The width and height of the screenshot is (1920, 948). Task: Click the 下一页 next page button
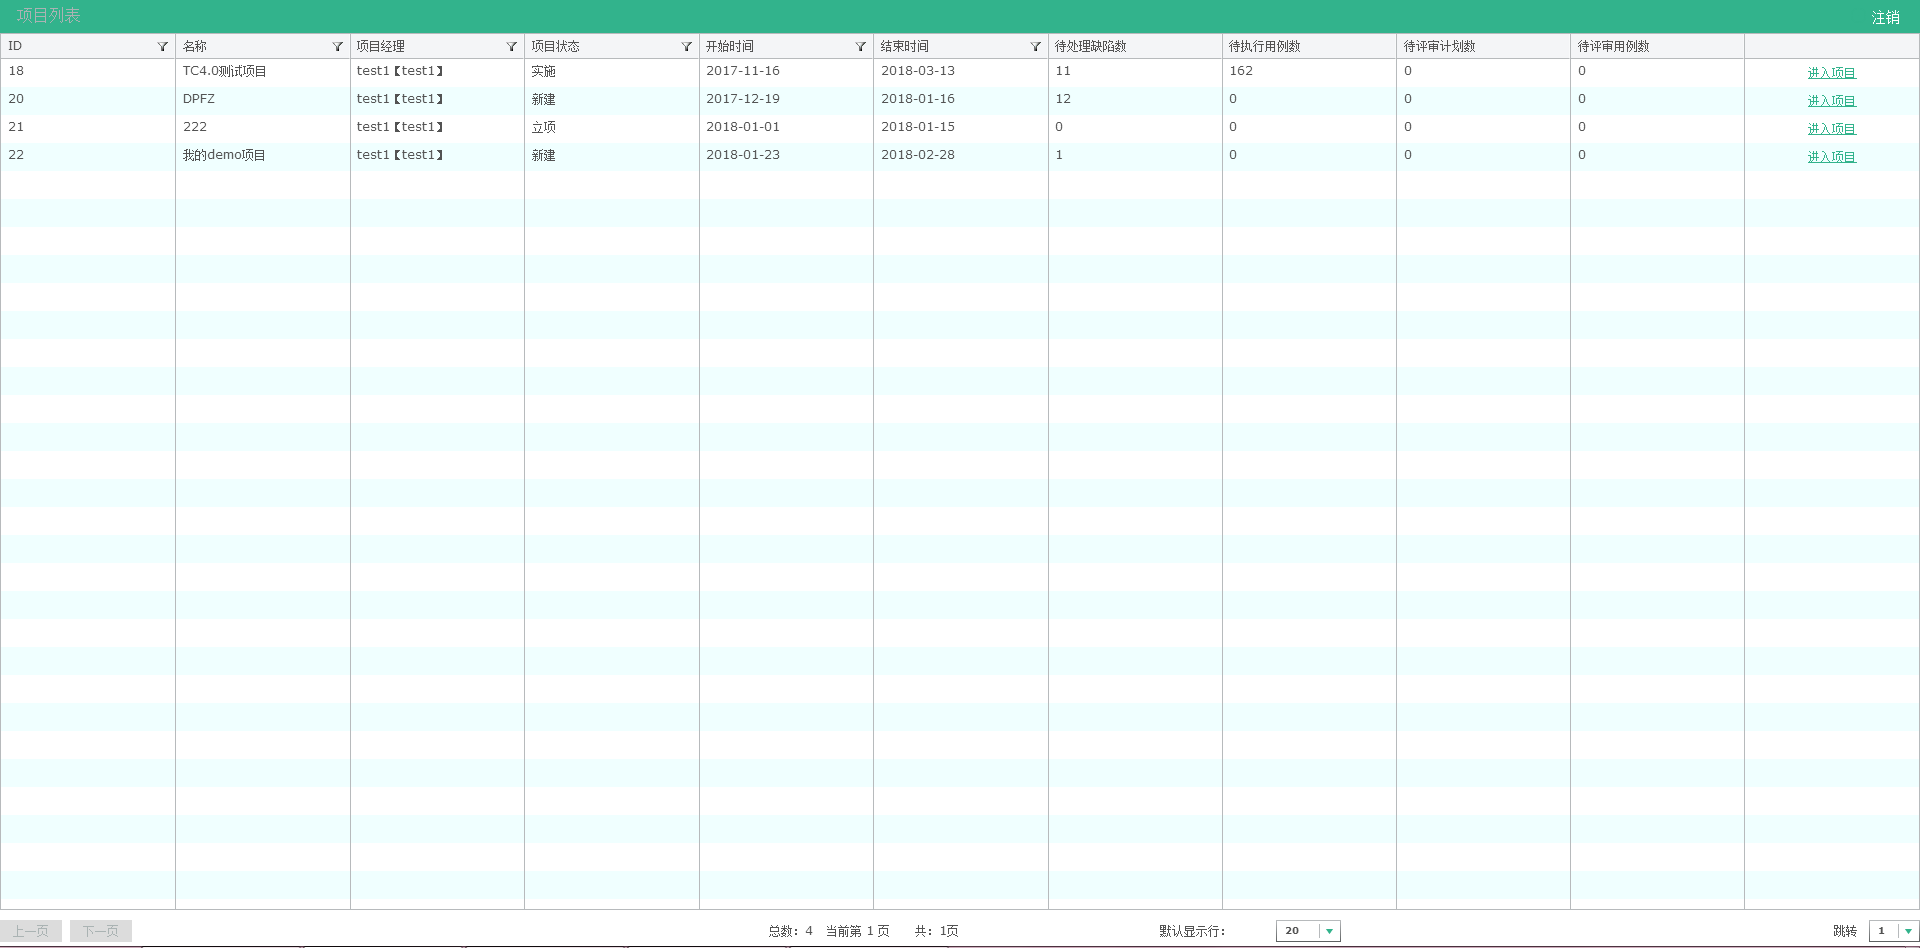pyautogui.click(x=101, y=931)
